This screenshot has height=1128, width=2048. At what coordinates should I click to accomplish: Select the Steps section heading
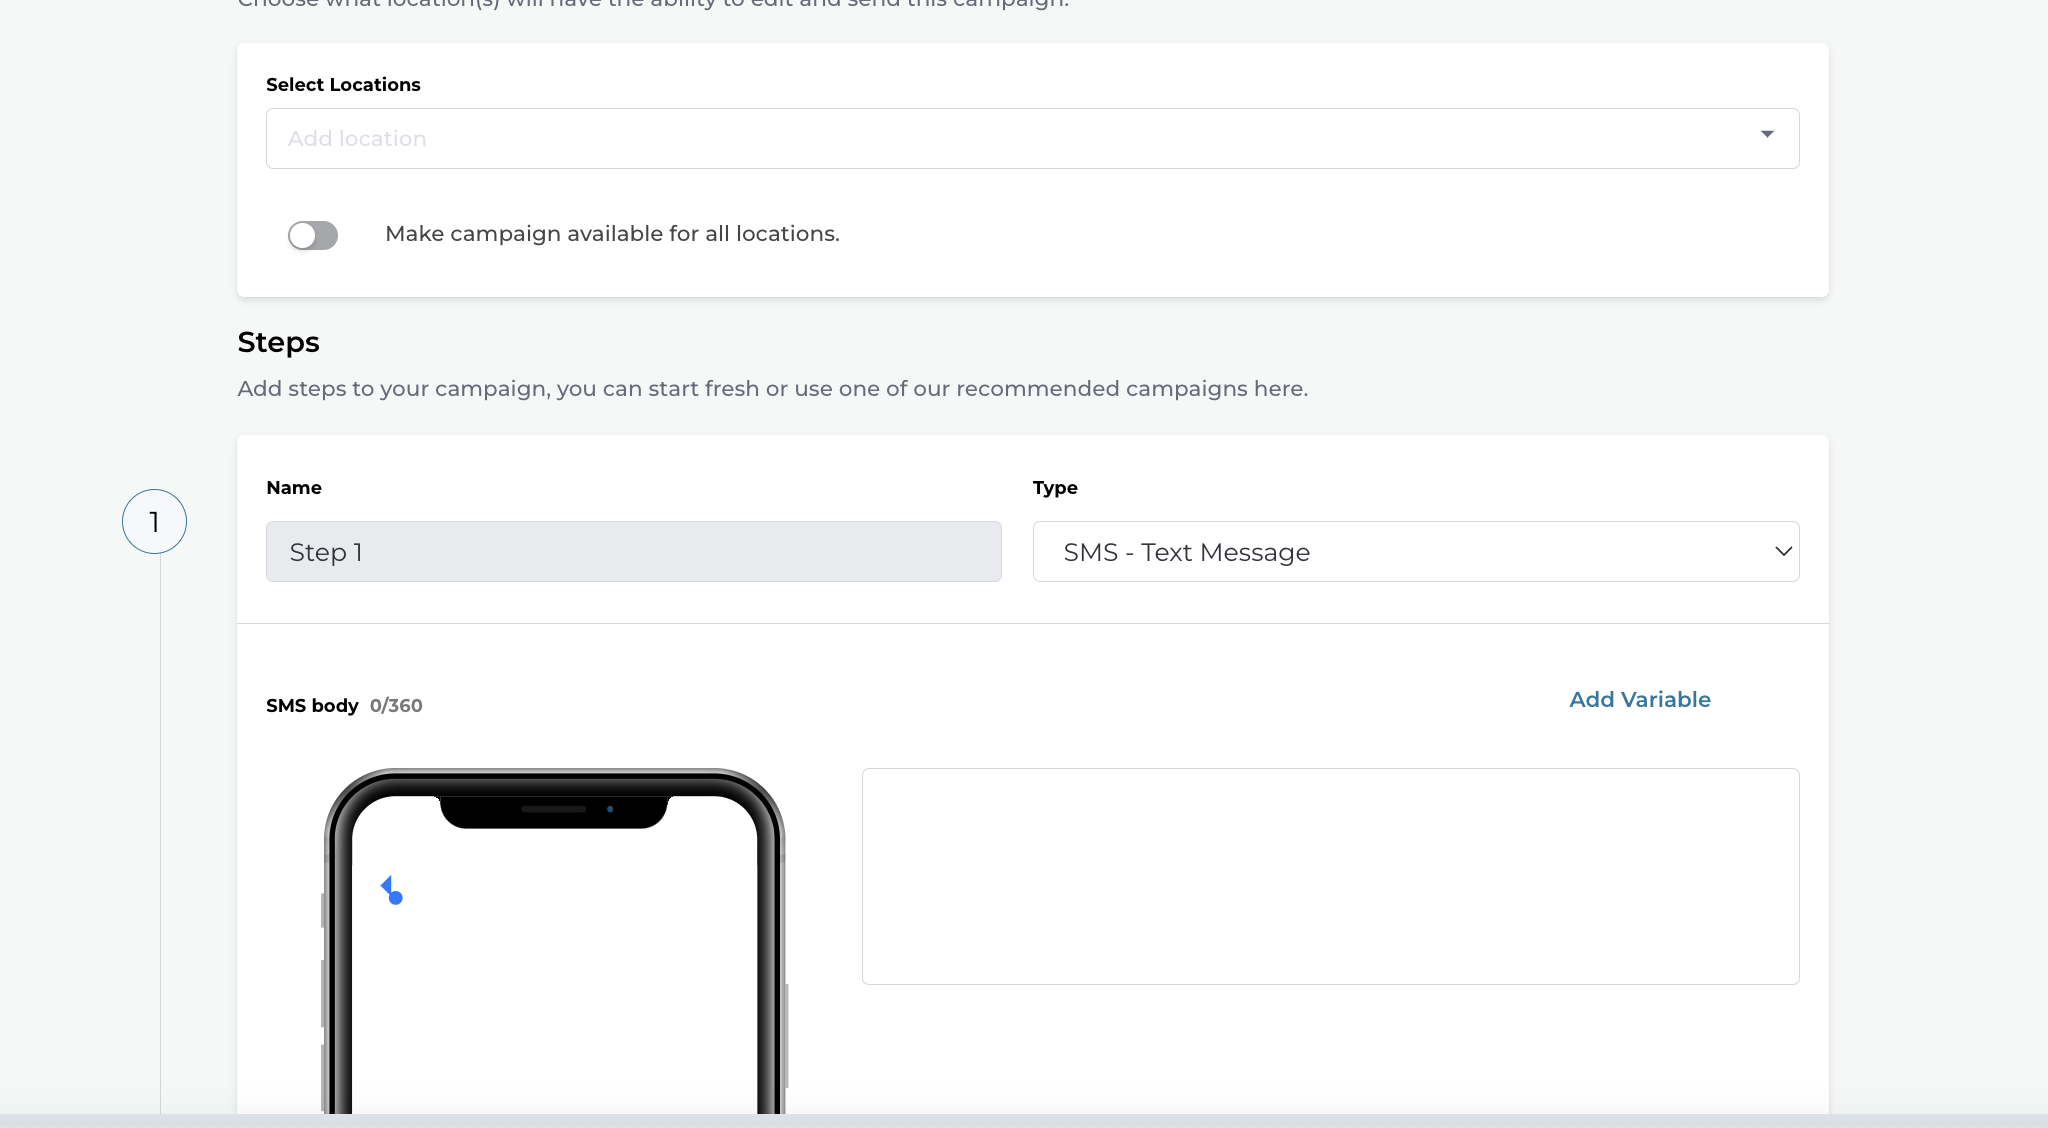(278, 342)
